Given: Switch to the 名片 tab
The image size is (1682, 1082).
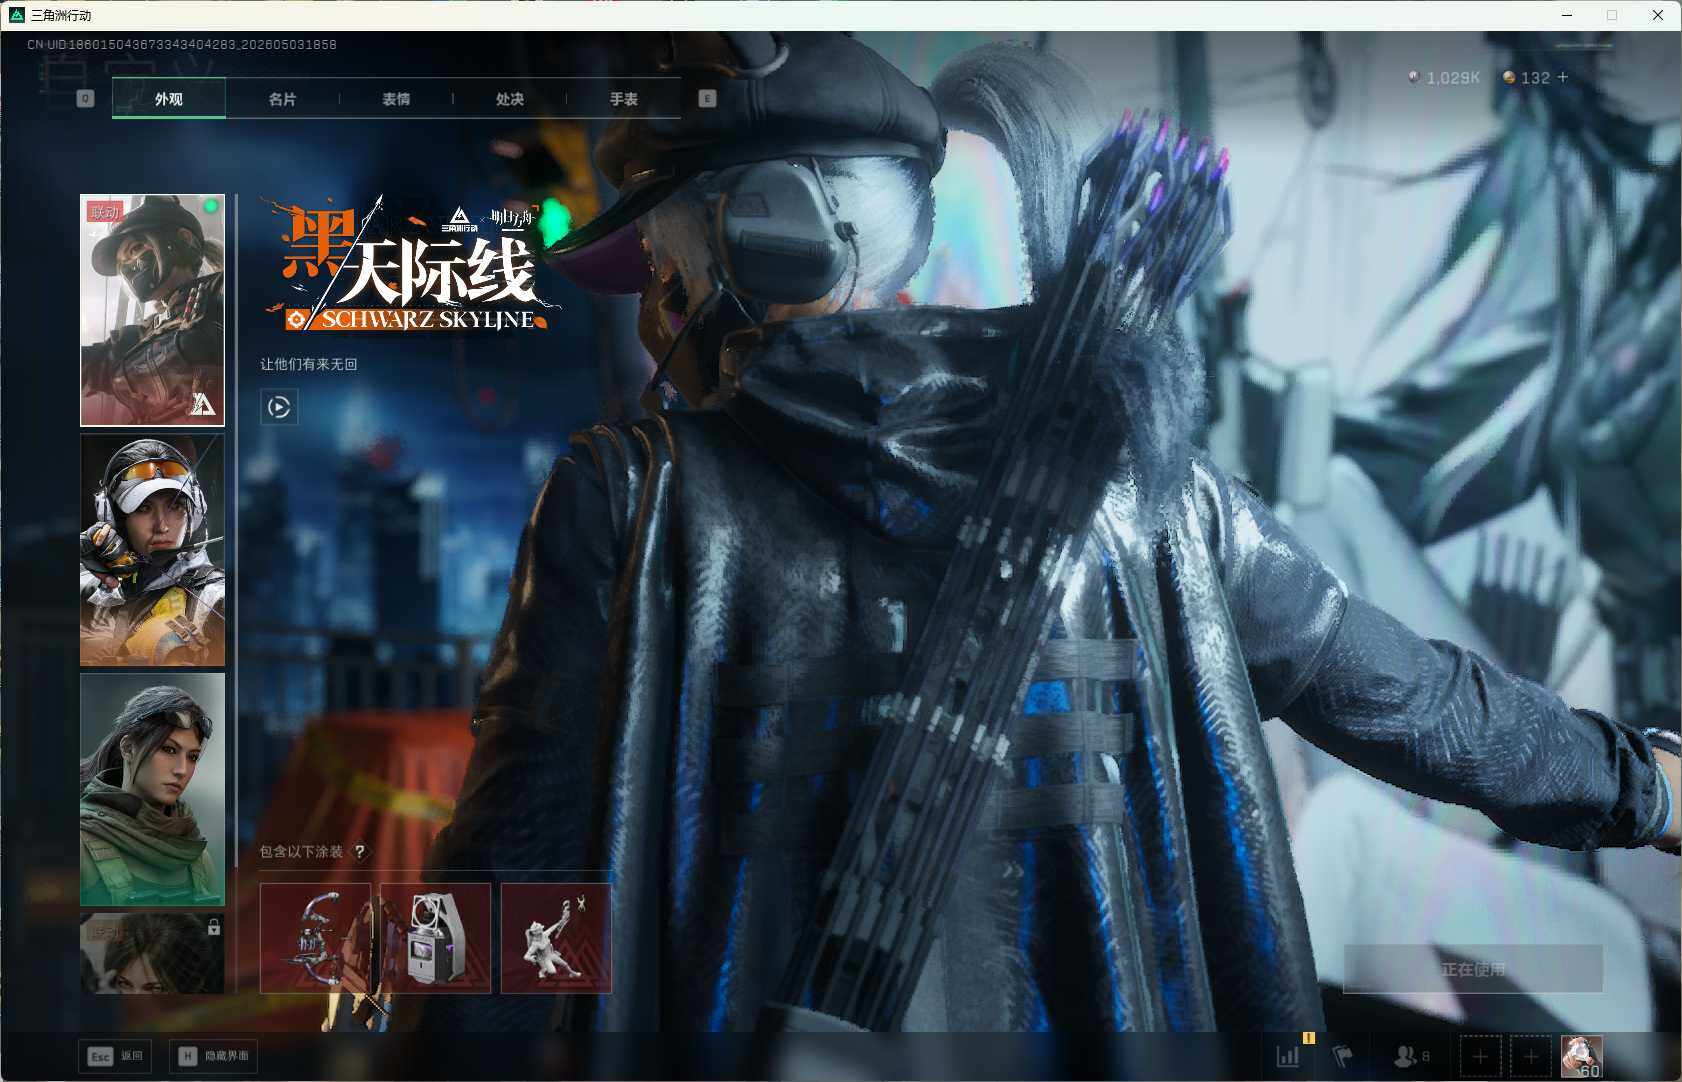Looking at the screenshot, I should 282,99.
